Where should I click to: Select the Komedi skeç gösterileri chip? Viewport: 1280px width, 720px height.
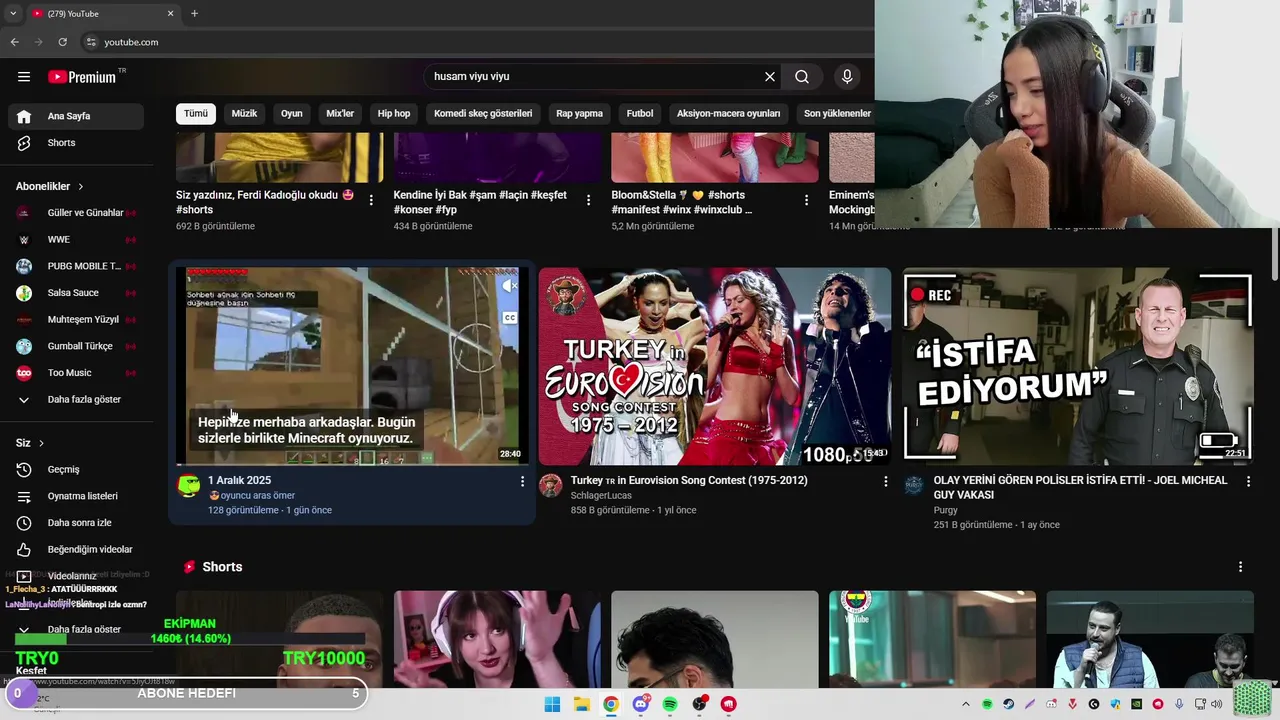coord(483,113)
